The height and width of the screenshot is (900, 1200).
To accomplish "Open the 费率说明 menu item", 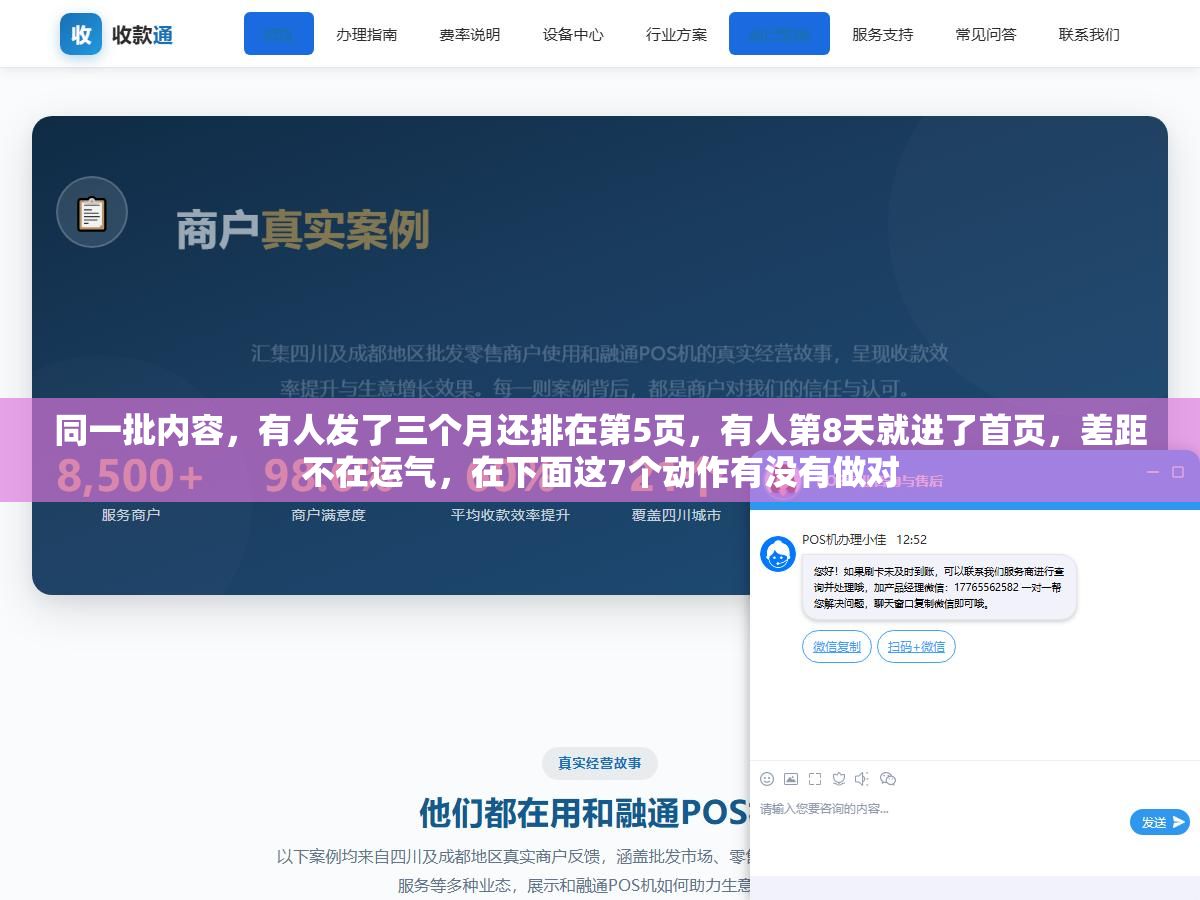I will pyautogui.click(x=469, y=34).
